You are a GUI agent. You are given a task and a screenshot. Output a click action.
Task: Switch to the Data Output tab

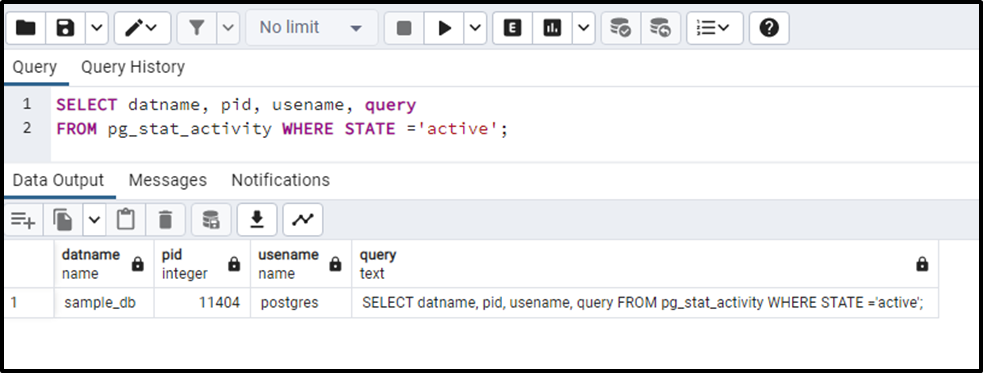click(x=58, y=181)
